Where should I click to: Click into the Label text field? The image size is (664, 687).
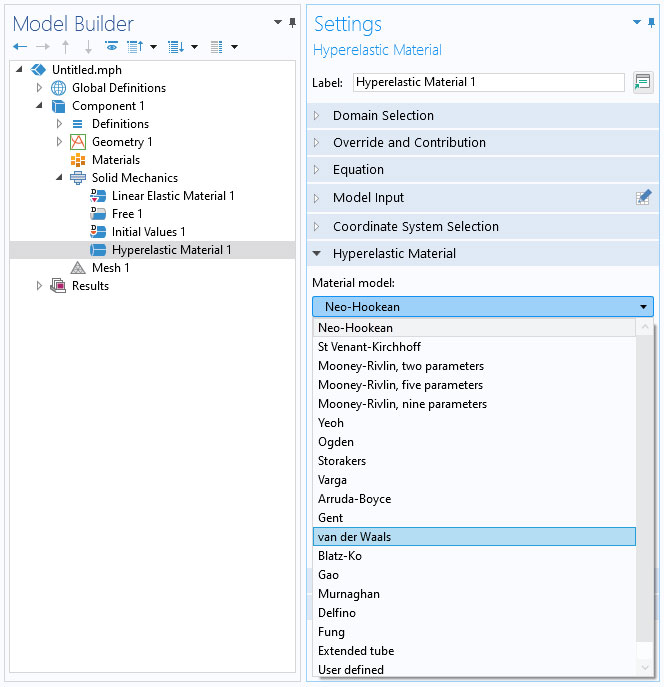(x=489, y=82)
